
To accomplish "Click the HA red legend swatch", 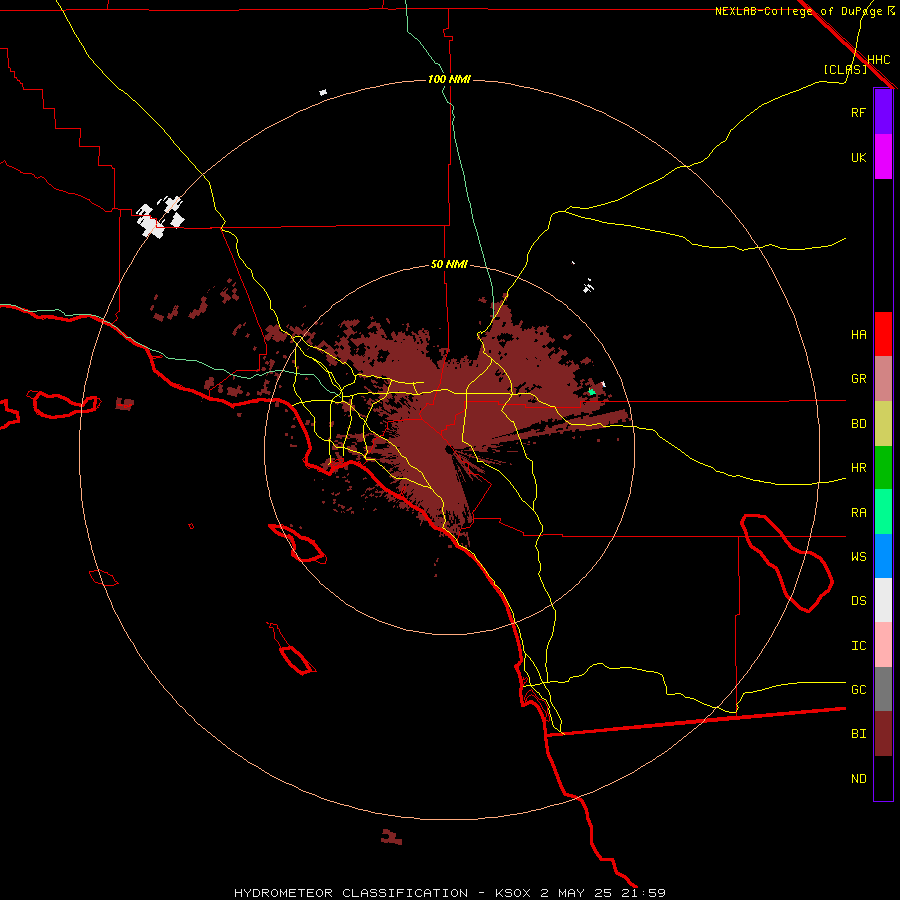I will click(883, 334).
